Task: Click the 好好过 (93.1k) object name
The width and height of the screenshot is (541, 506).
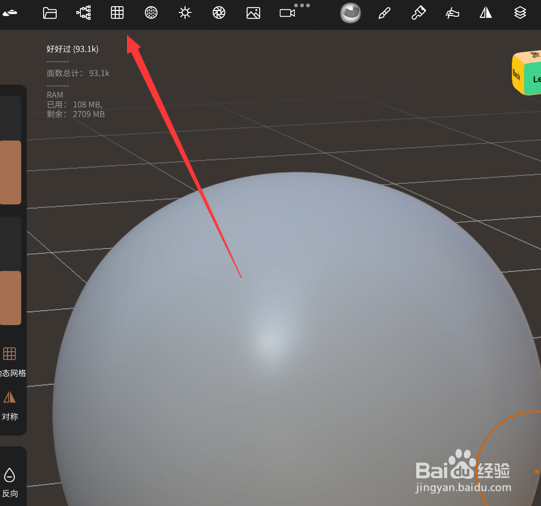Action: point(72,49)
